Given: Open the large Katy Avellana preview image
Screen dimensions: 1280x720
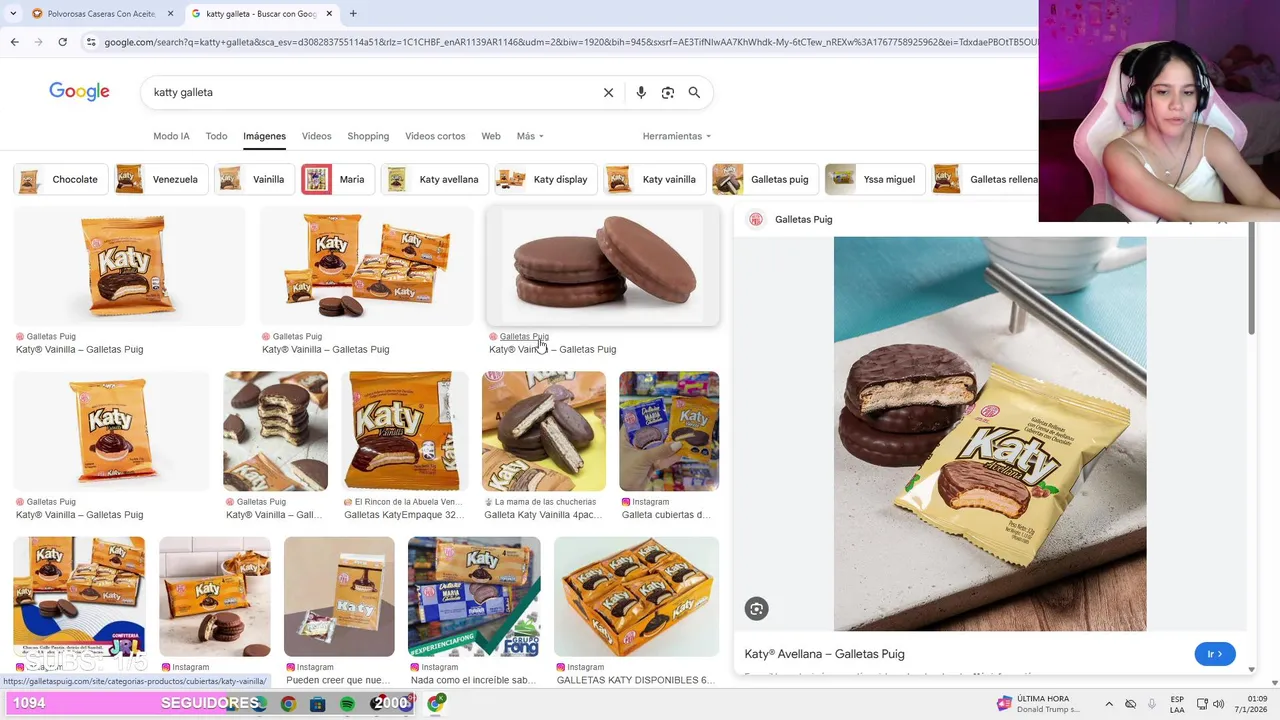Looking at the screenshot, I should tap(990, 434).
